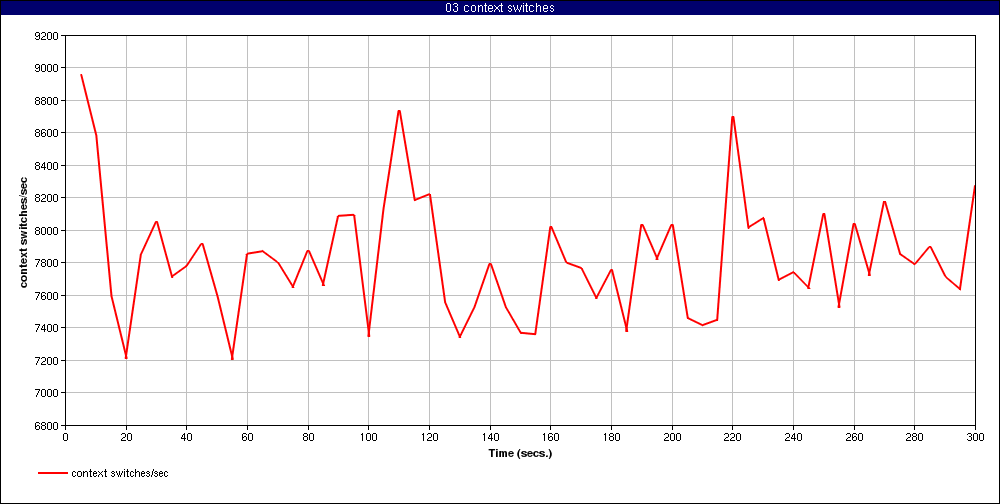Click the dip data point at 185 seconds
This screenshot has height=504, width=1000.
(x=626, y=330)
